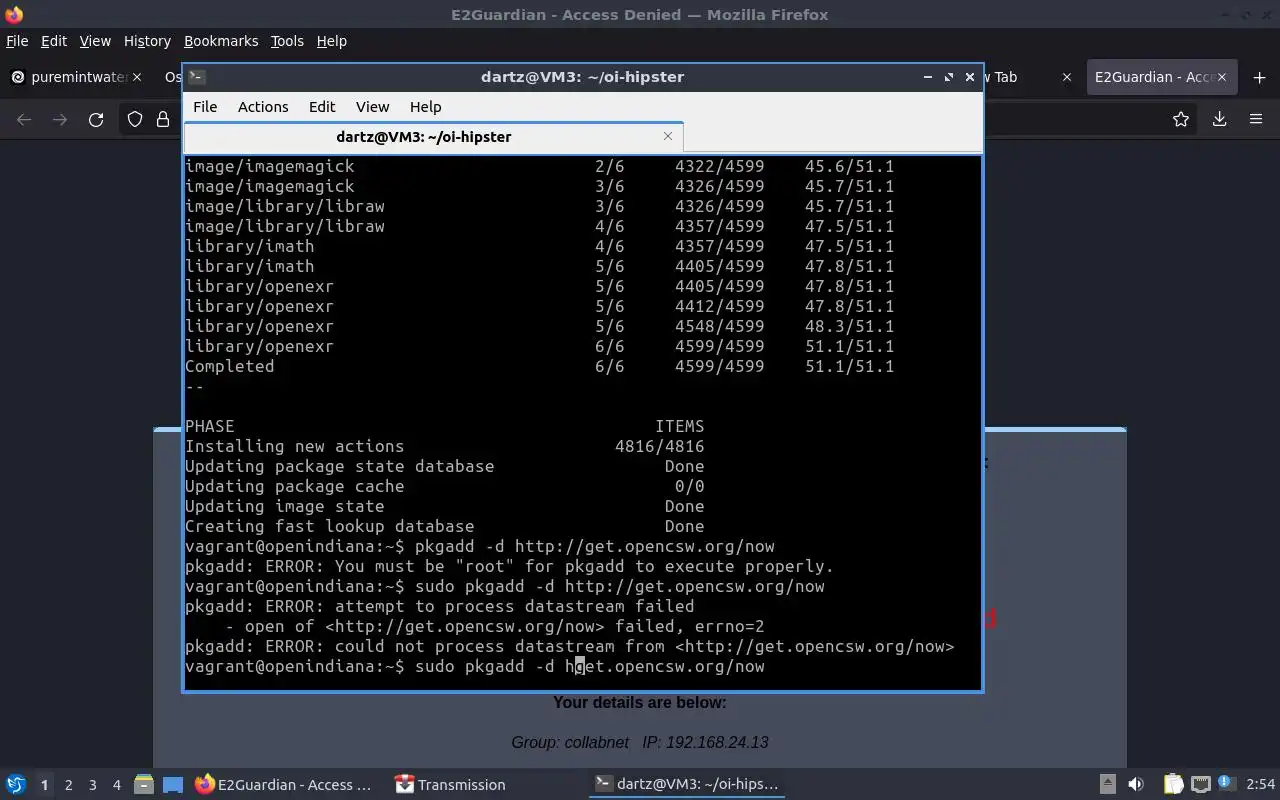
Task: Reload the current Firefox page
Action: click(x=96, y=120)
